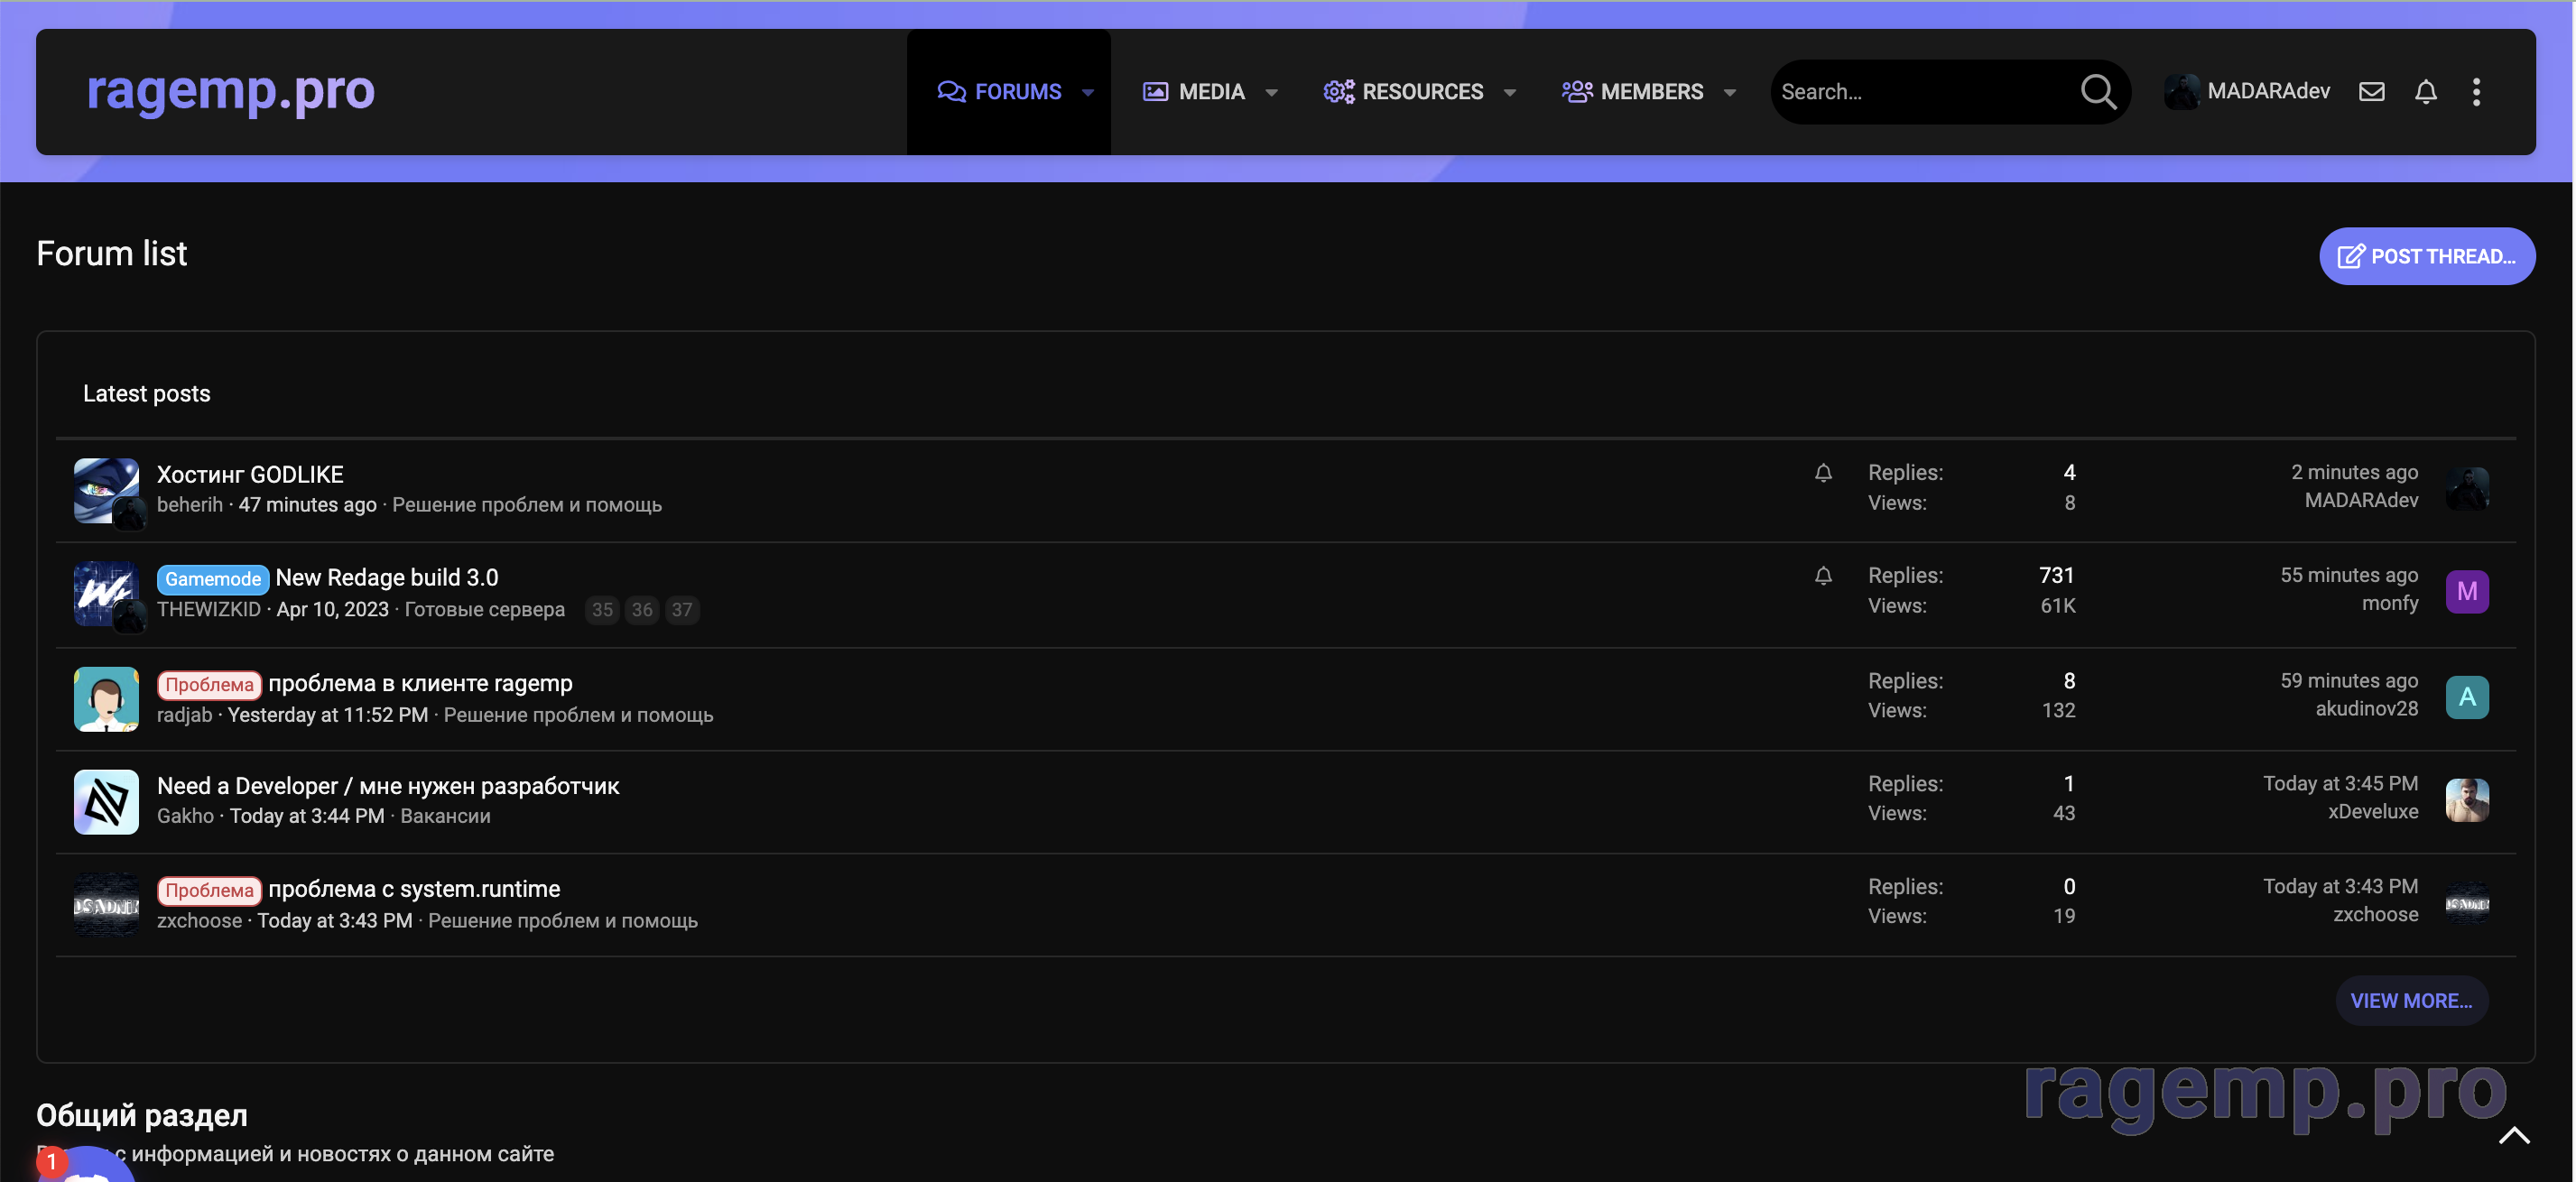This screenshot has height=1182, width=2576.
Task: Open thread Хостинг GODLIKE
Action: [250, 474]
